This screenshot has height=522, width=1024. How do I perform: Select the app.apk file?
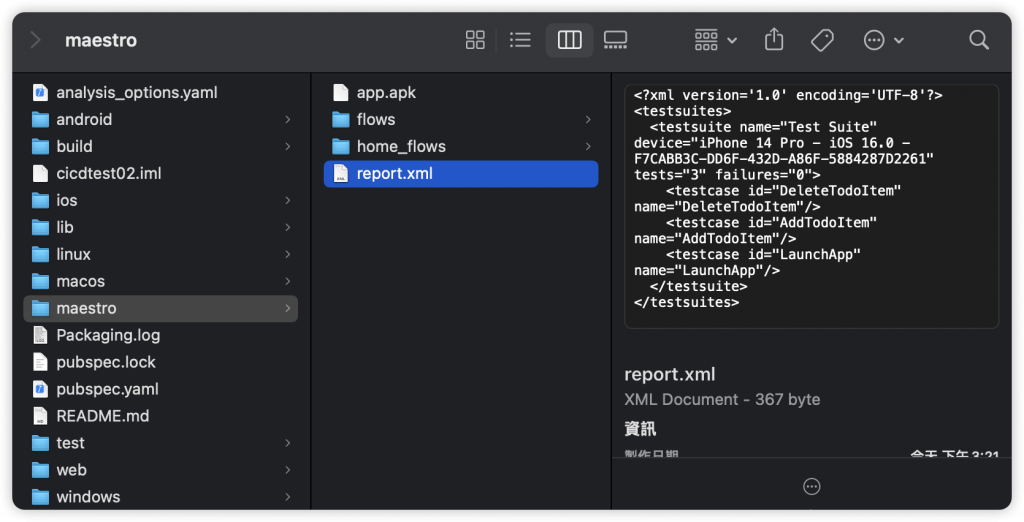[461, 93]
